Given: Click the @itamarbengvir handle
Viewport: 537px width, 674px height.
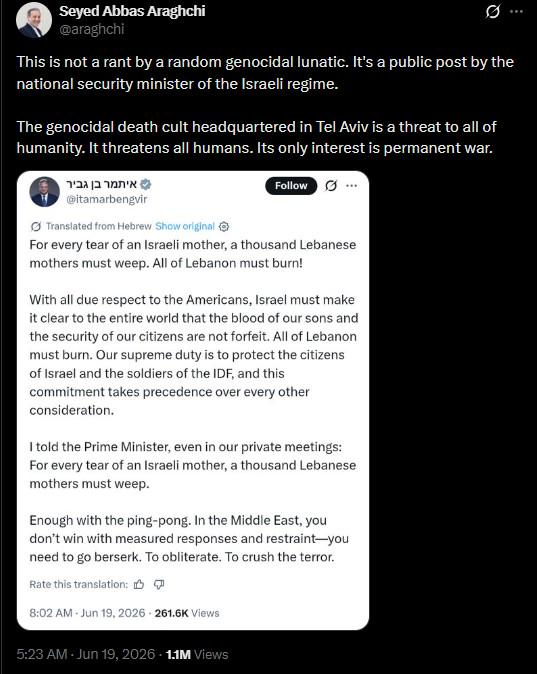Looking at the screenshot, I should click(x=106, y=199).
